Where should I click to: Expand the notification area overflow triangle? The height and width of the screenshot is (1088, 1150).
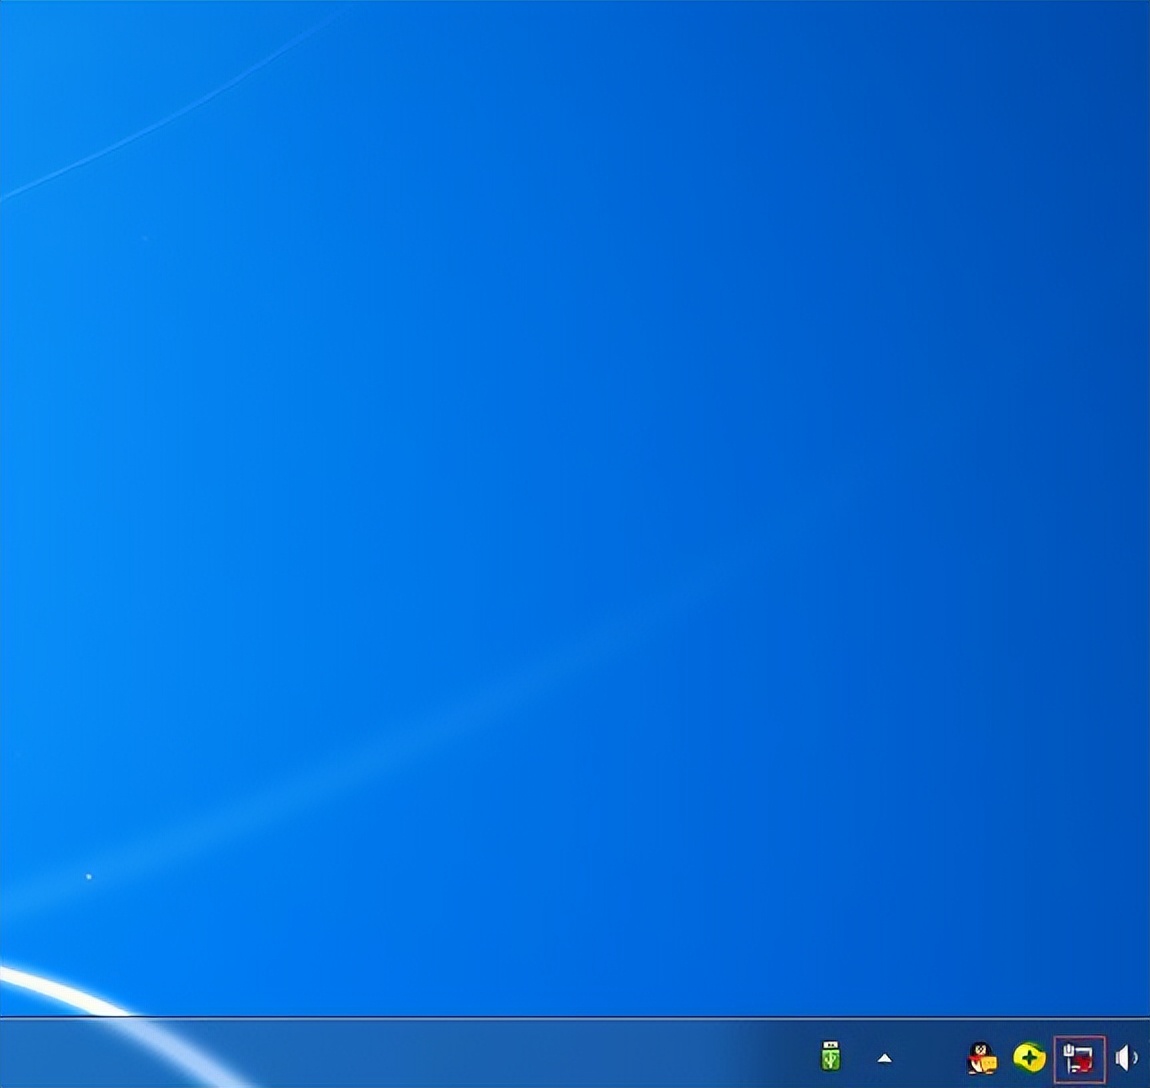click(x=884, y=1058)
